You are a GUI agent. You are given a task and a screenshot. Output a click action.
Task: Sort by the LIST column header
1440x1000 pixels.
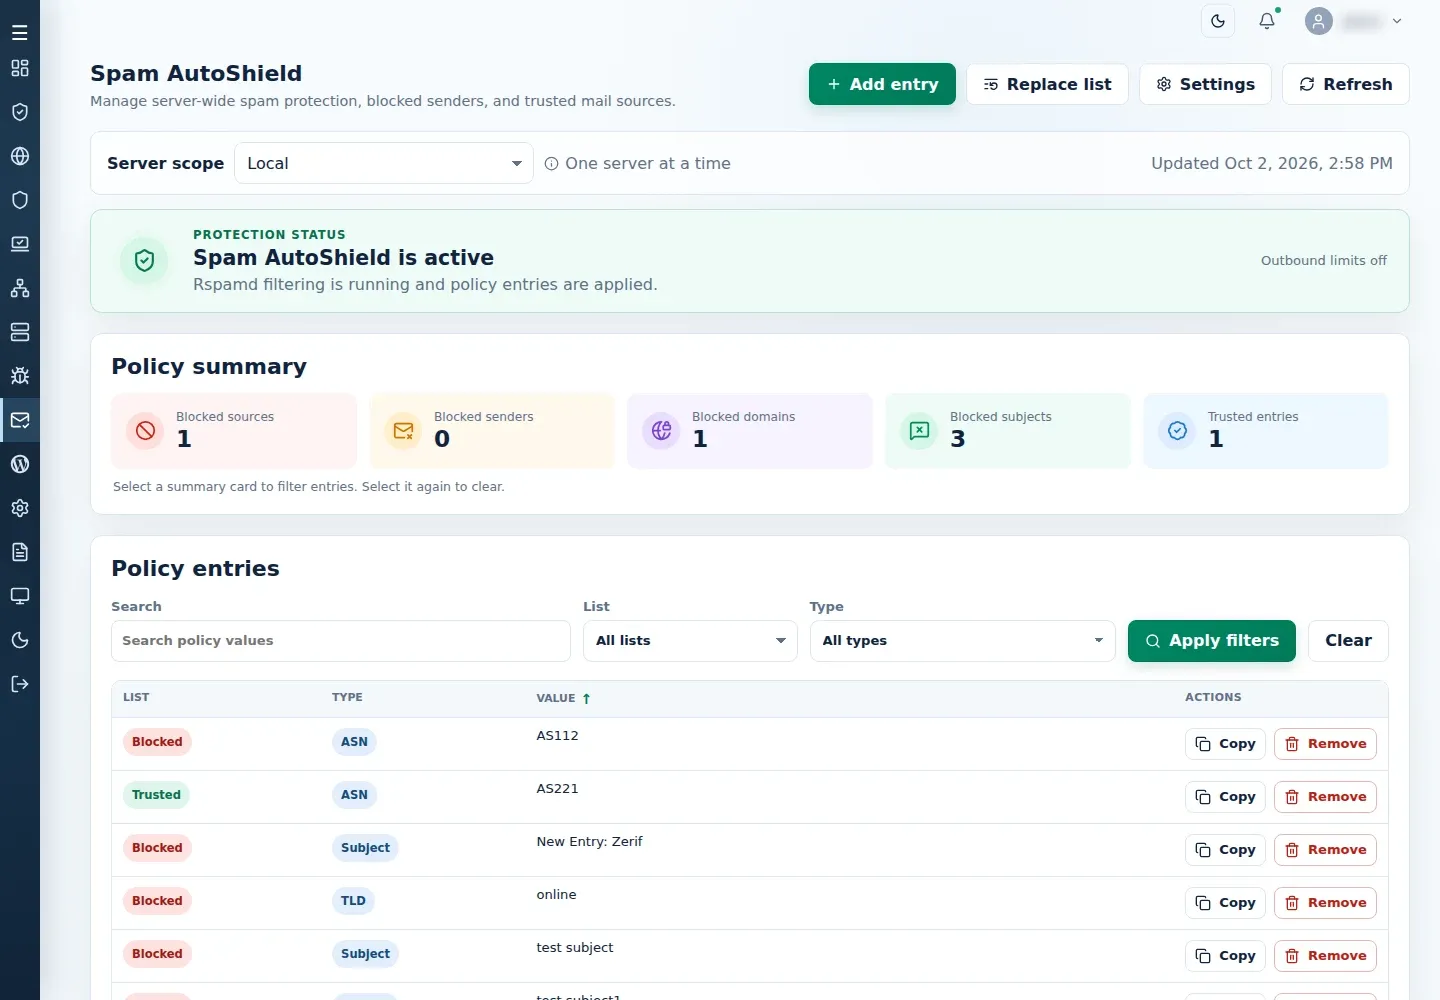pos(136,697)
